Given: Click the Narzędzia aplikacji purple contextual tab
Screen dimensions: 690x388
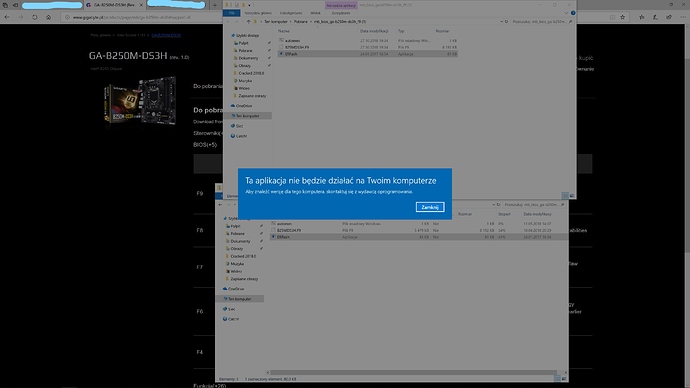Looking at the screenshot, I should (341, 5).
